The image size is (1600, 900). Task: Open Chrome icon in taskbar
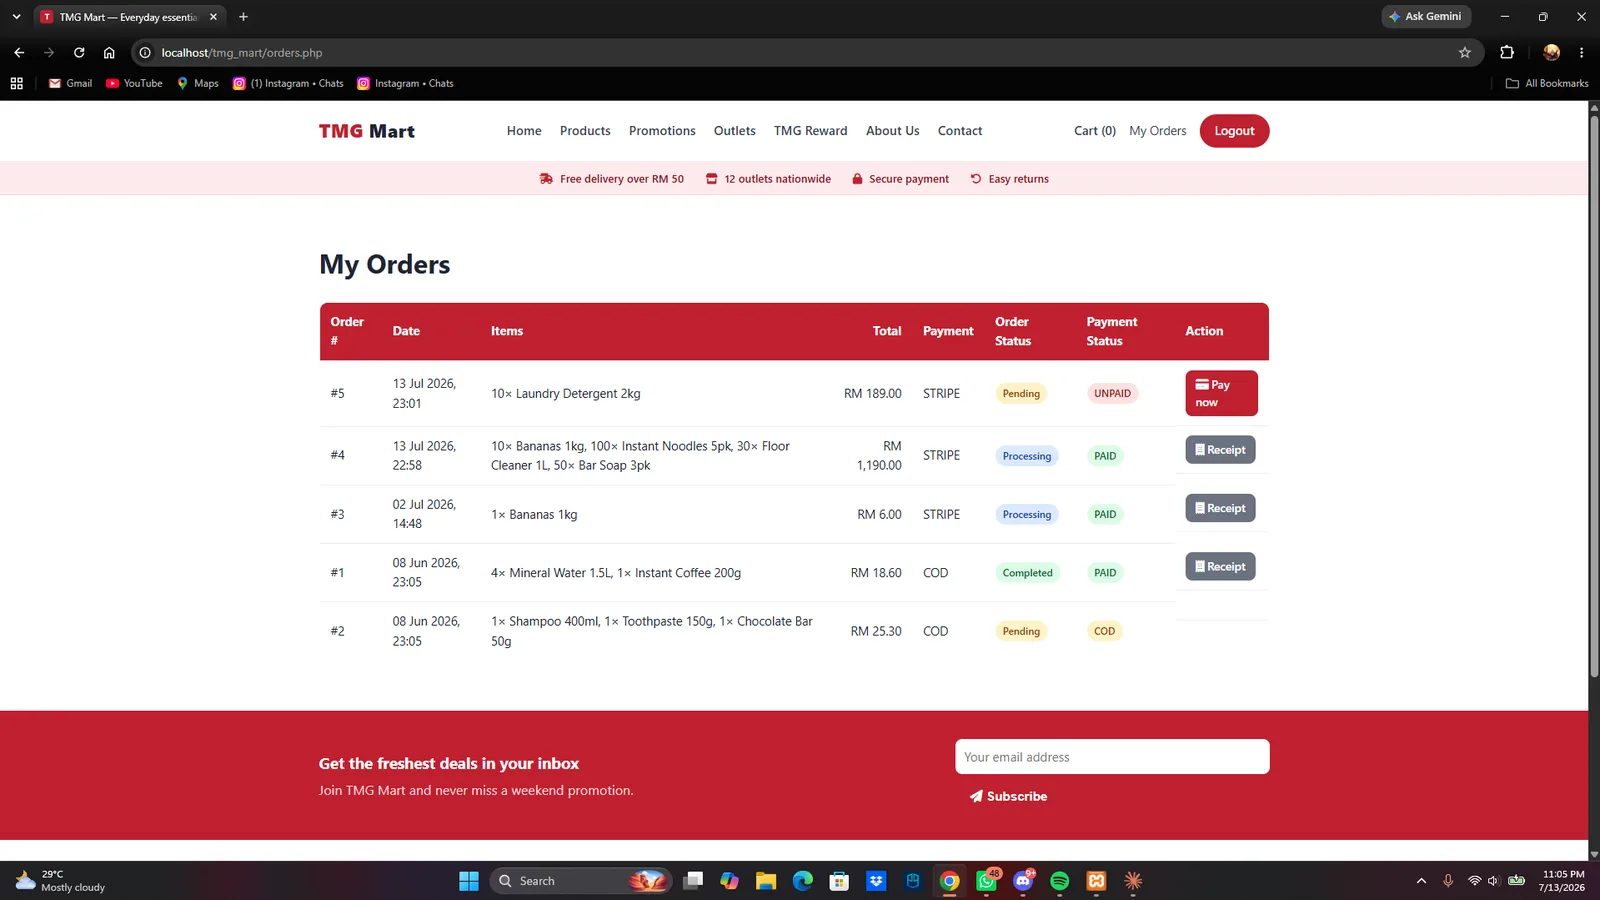pos(950,881)
